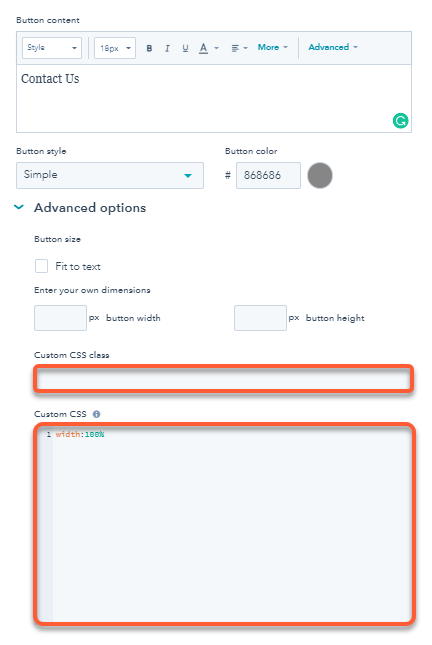432x645 pixels.
Task: Apply italic formatting to button text
Action: pos(167,48)
